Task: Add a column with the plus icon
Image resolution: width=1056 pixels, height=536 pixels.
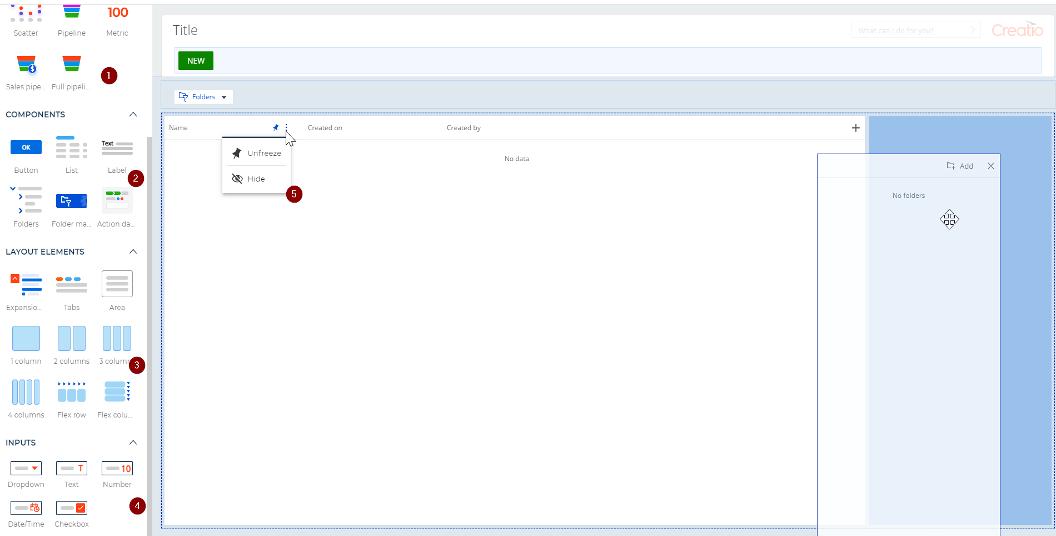Action: click(x=856, y=127)
